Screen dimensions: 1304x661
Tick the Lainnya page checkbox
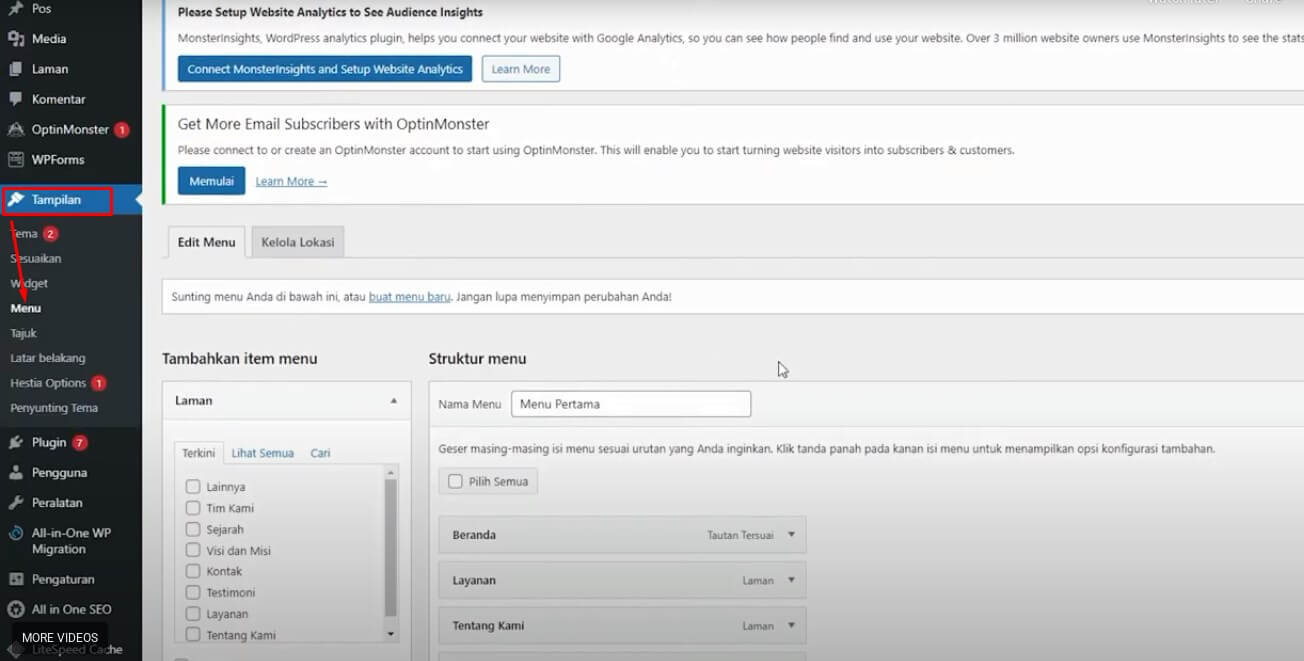(x=193, y=487)
